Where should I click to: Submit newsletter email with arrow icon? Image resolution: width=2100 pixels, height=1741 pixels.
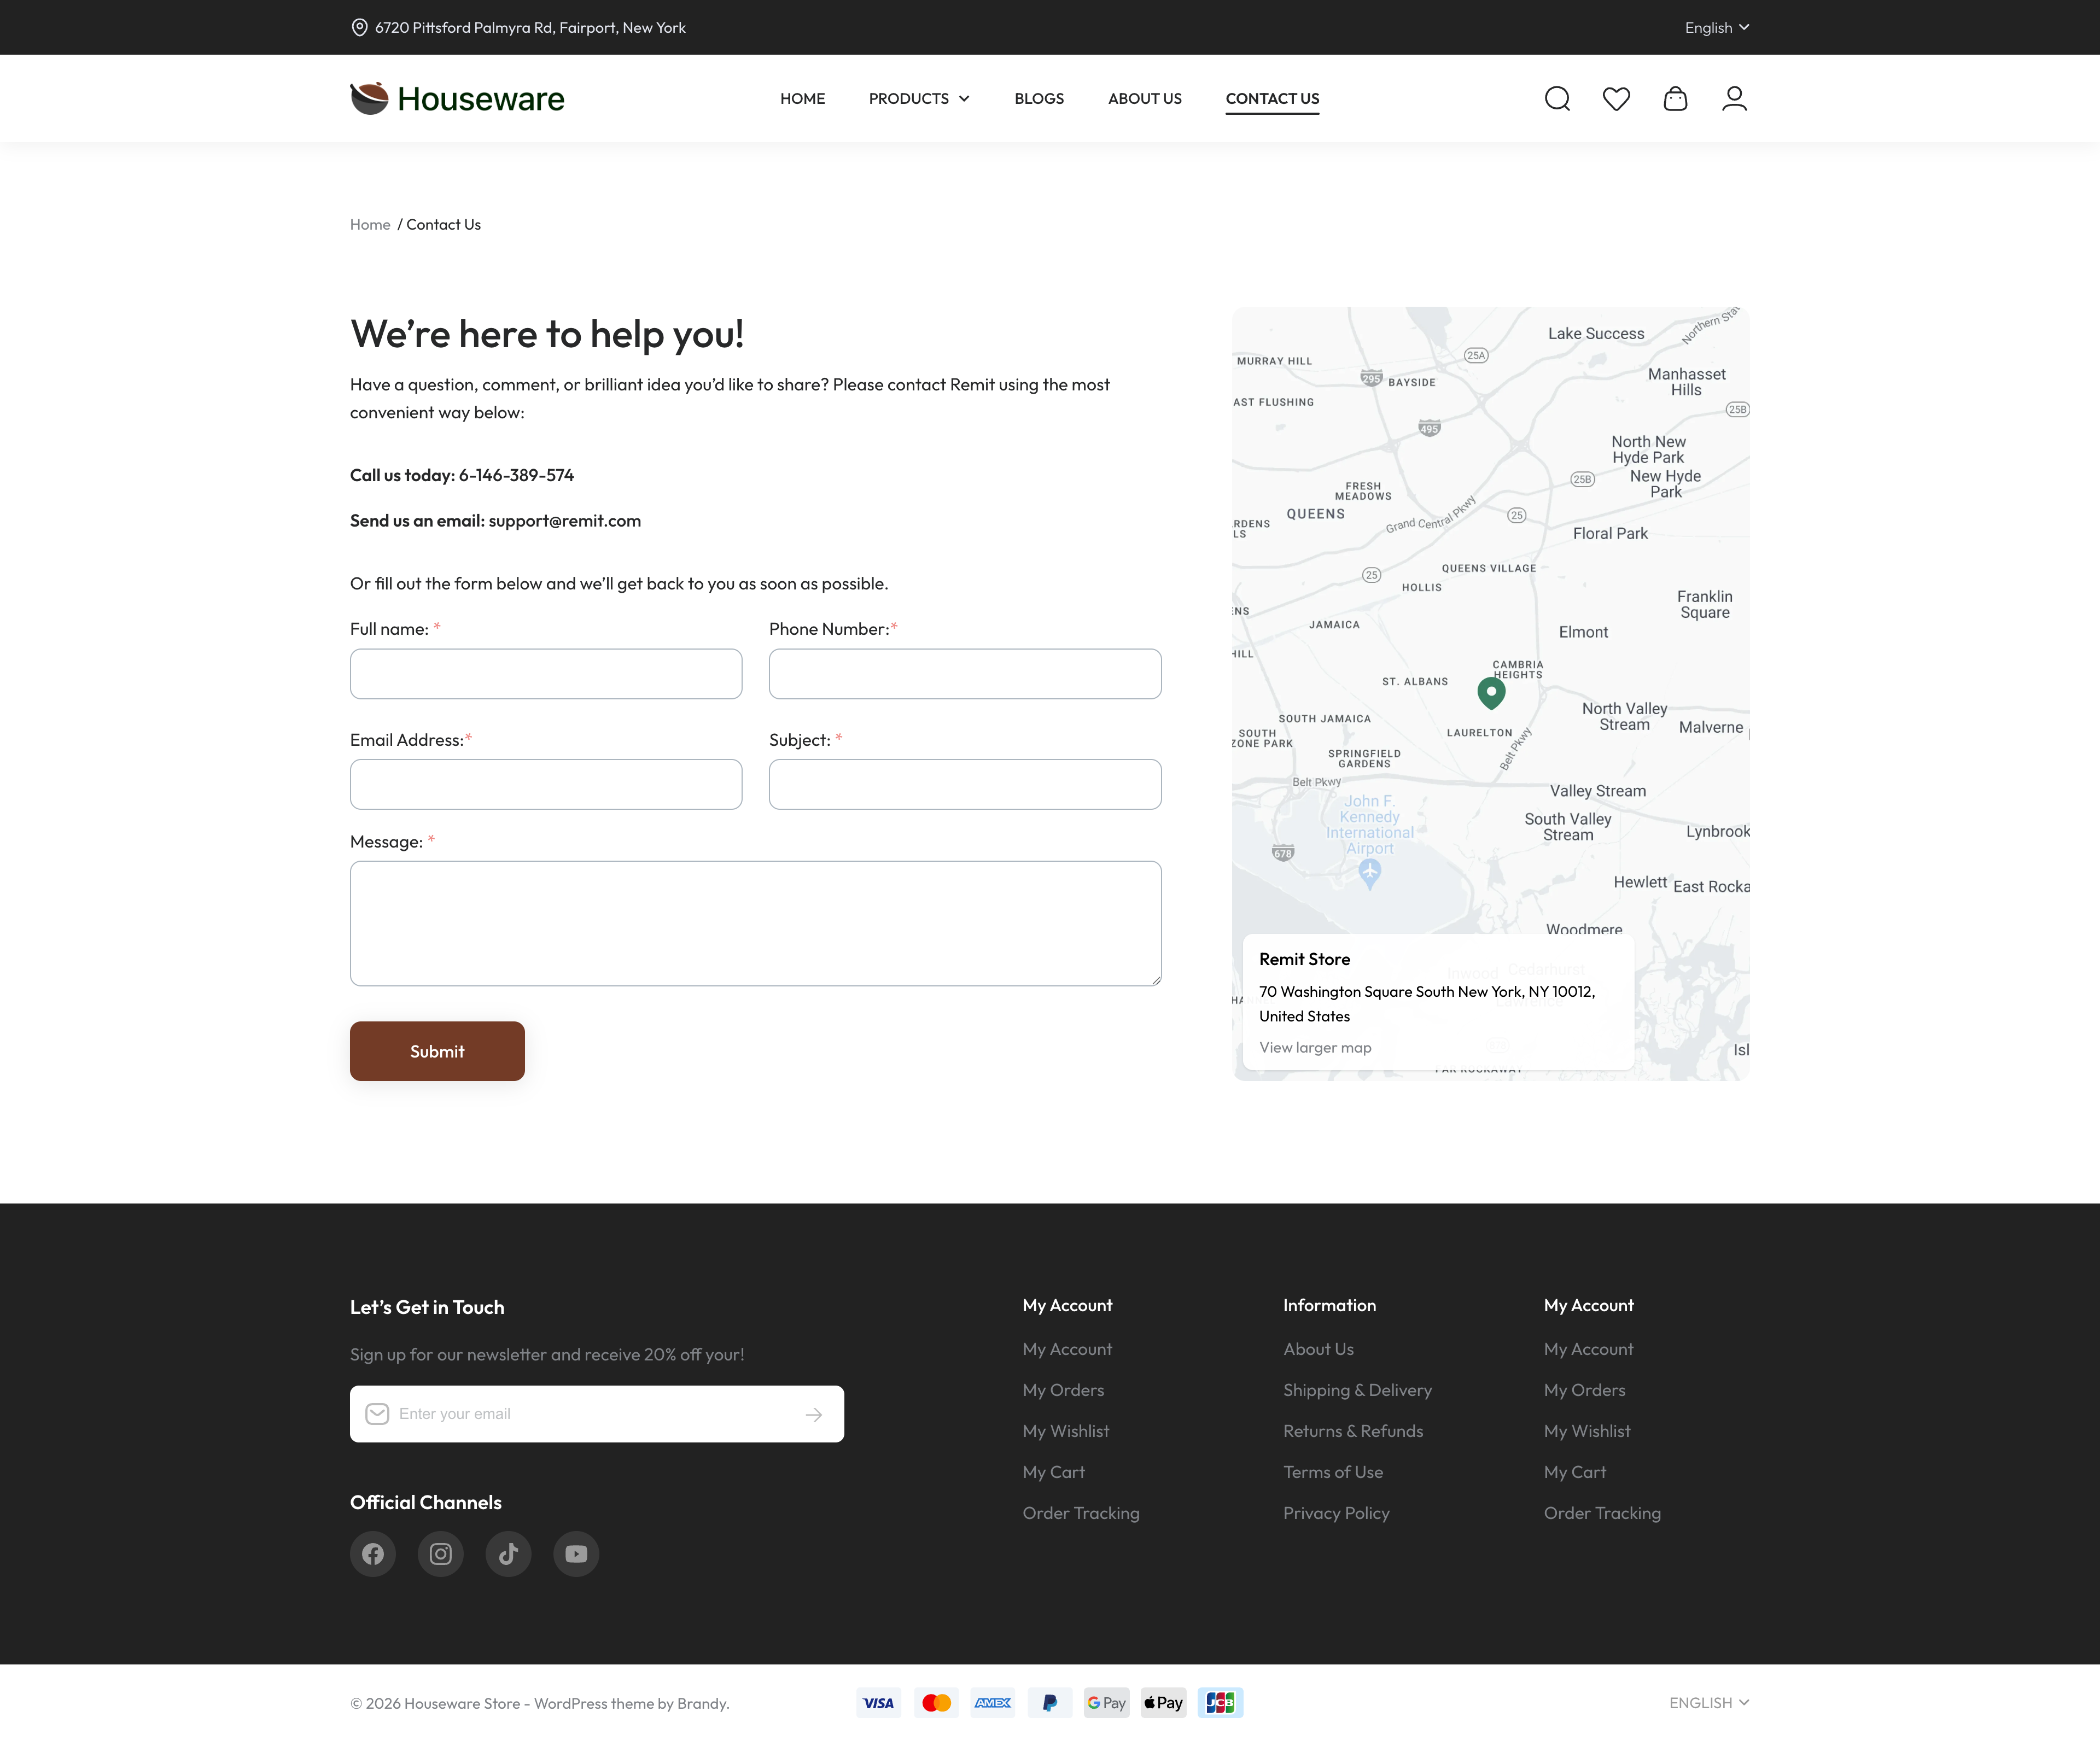(x=814, y=1414)
